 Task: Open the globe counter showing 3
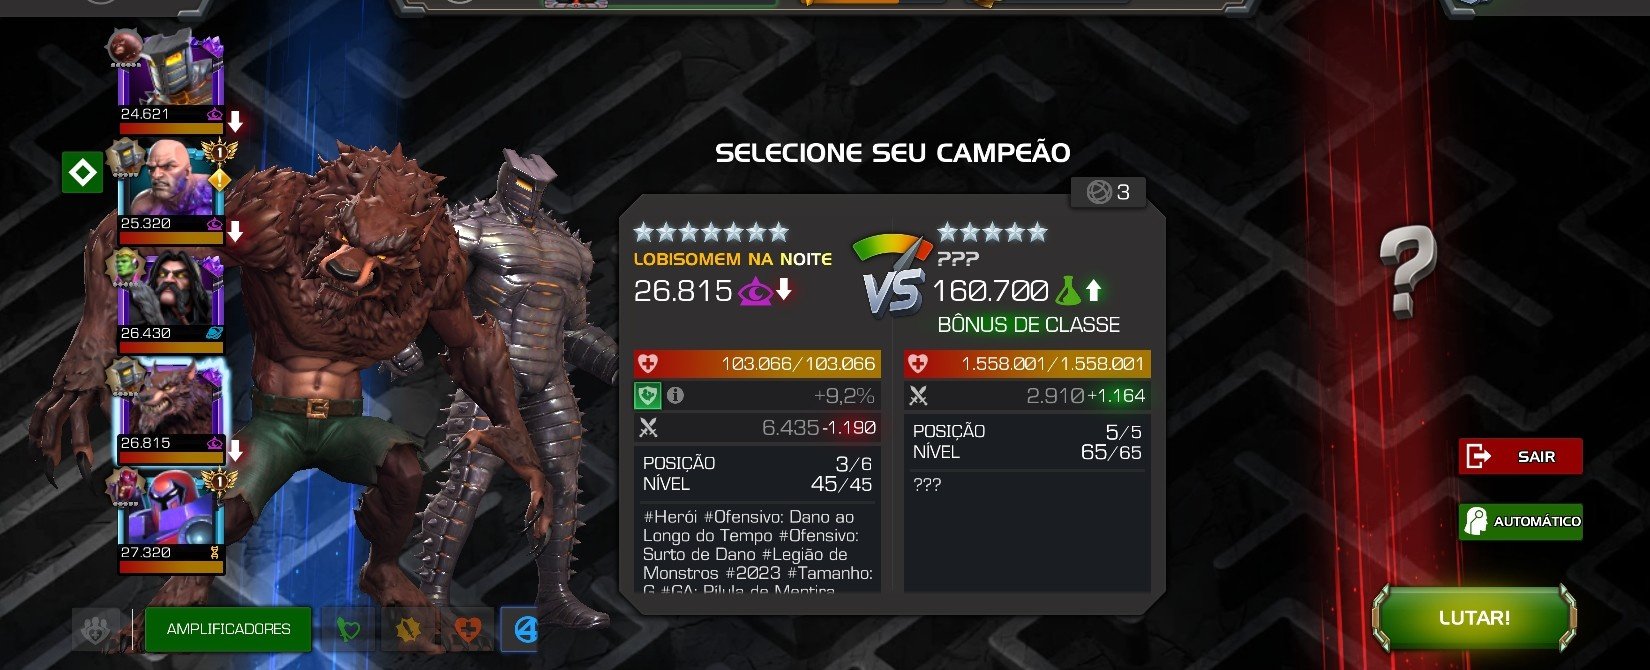pos(1108,192)
